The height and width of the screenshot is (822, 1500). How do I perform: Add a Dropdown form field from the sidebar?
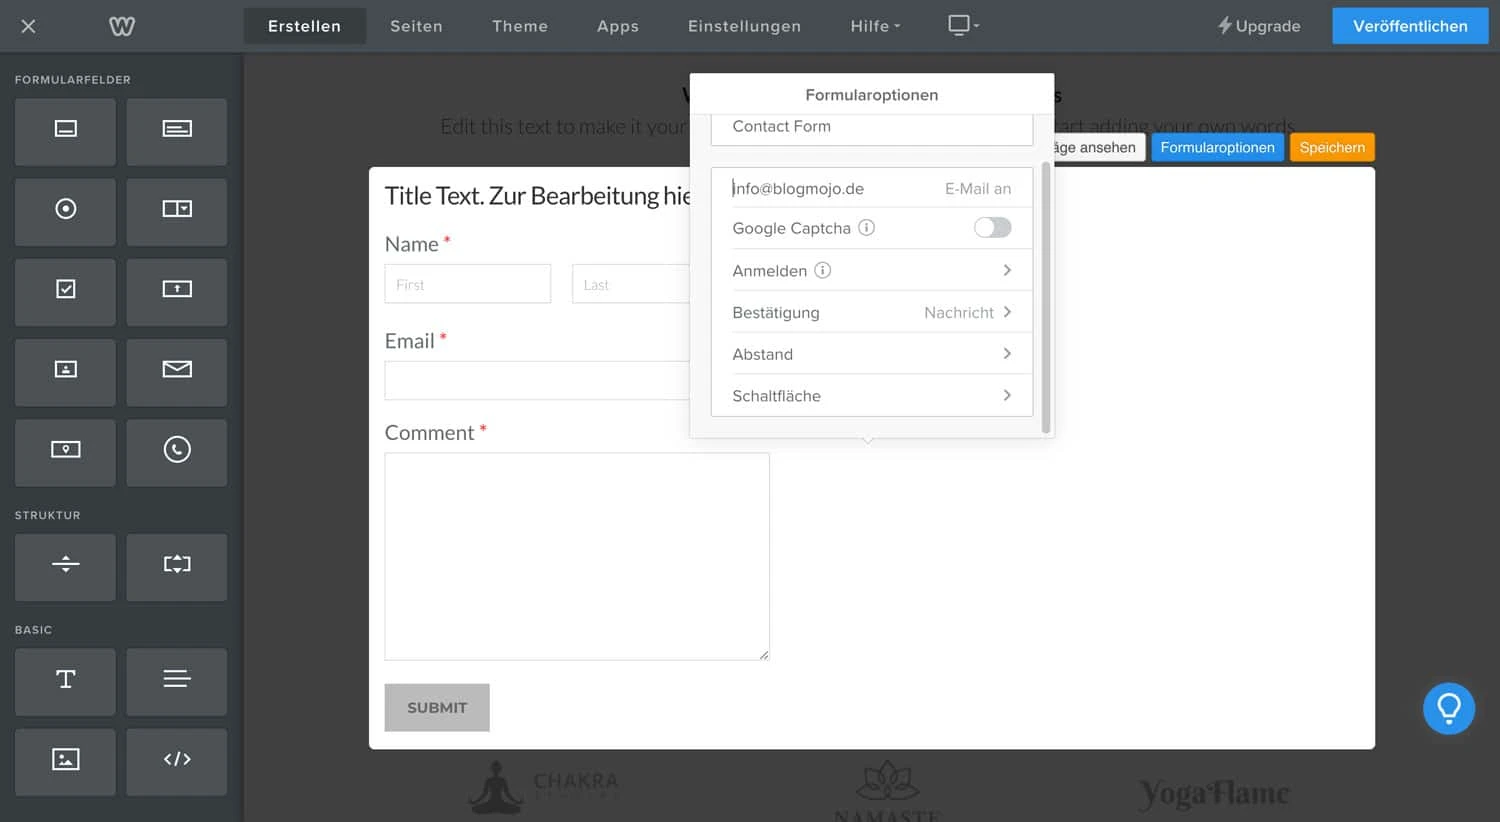pos(177,212)
